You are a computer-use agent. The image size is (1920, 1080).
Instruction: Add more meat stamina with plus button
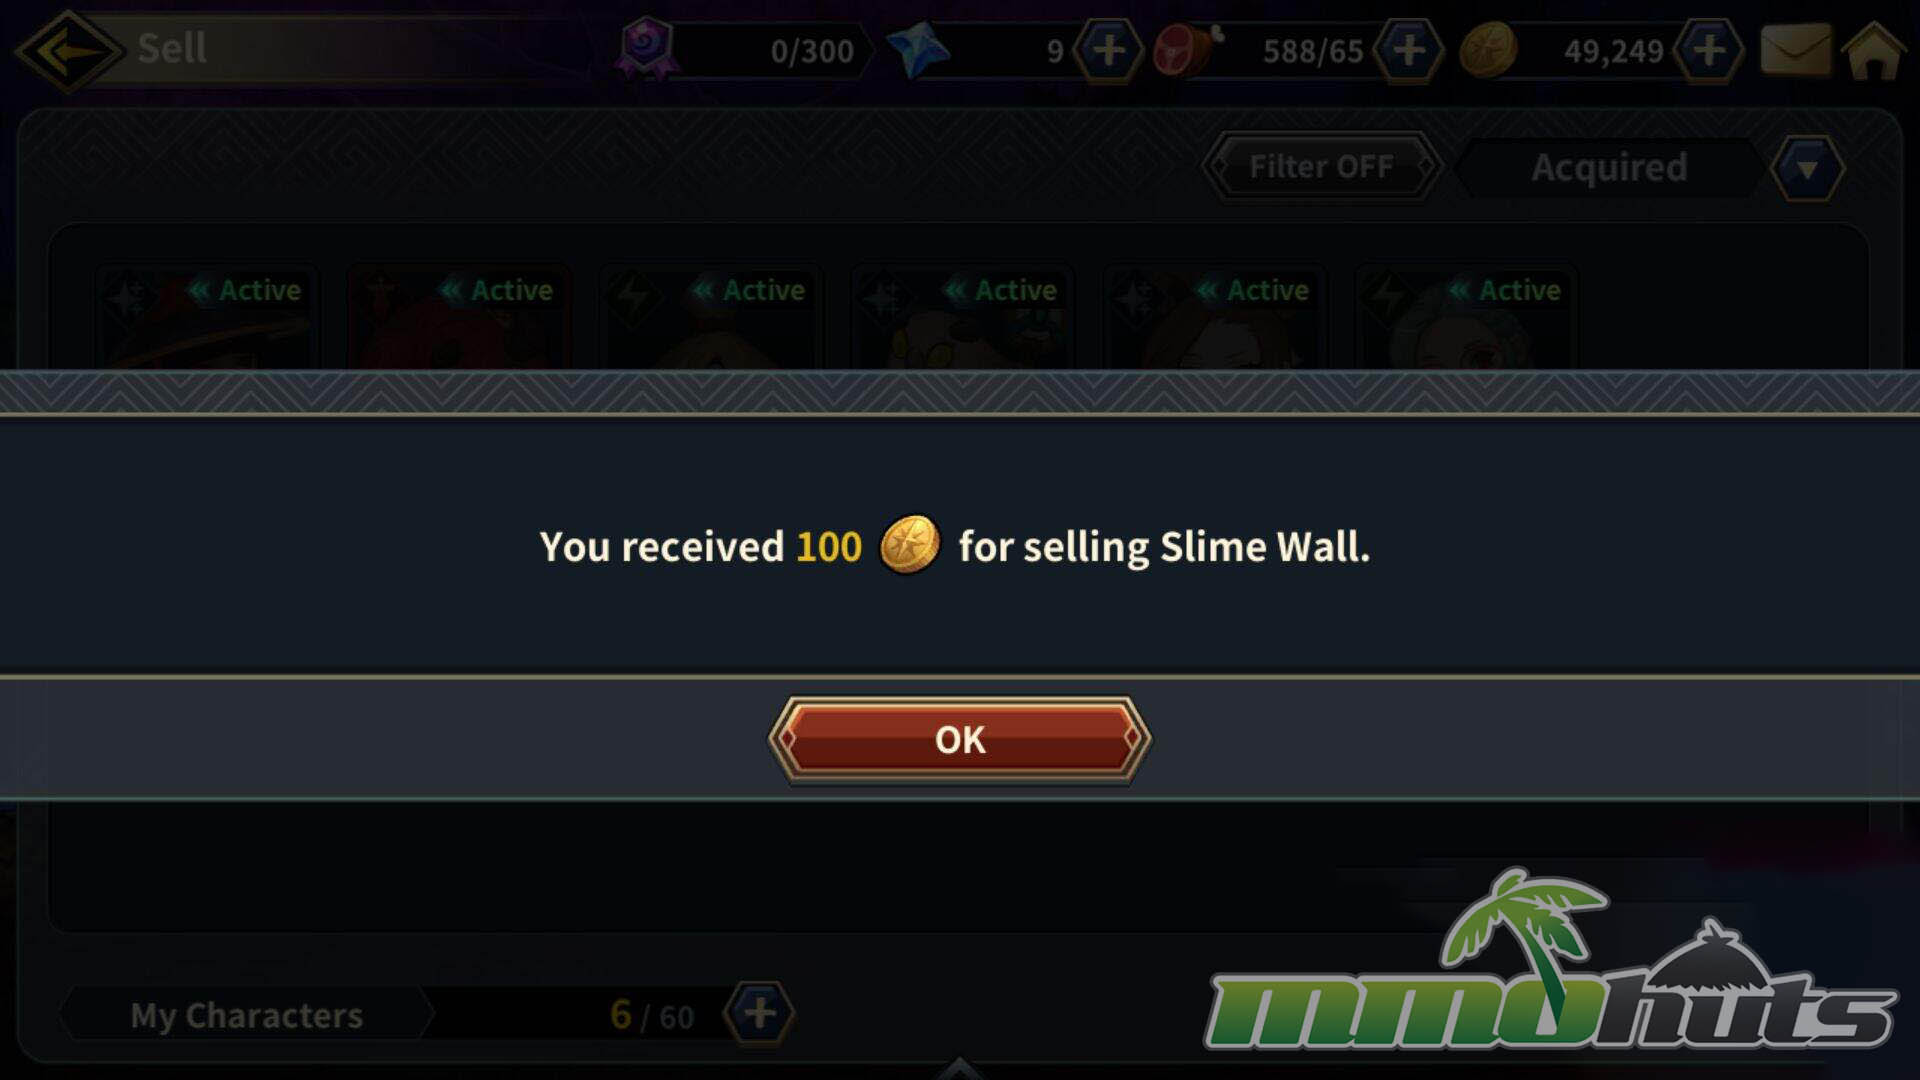[1409, 50]
